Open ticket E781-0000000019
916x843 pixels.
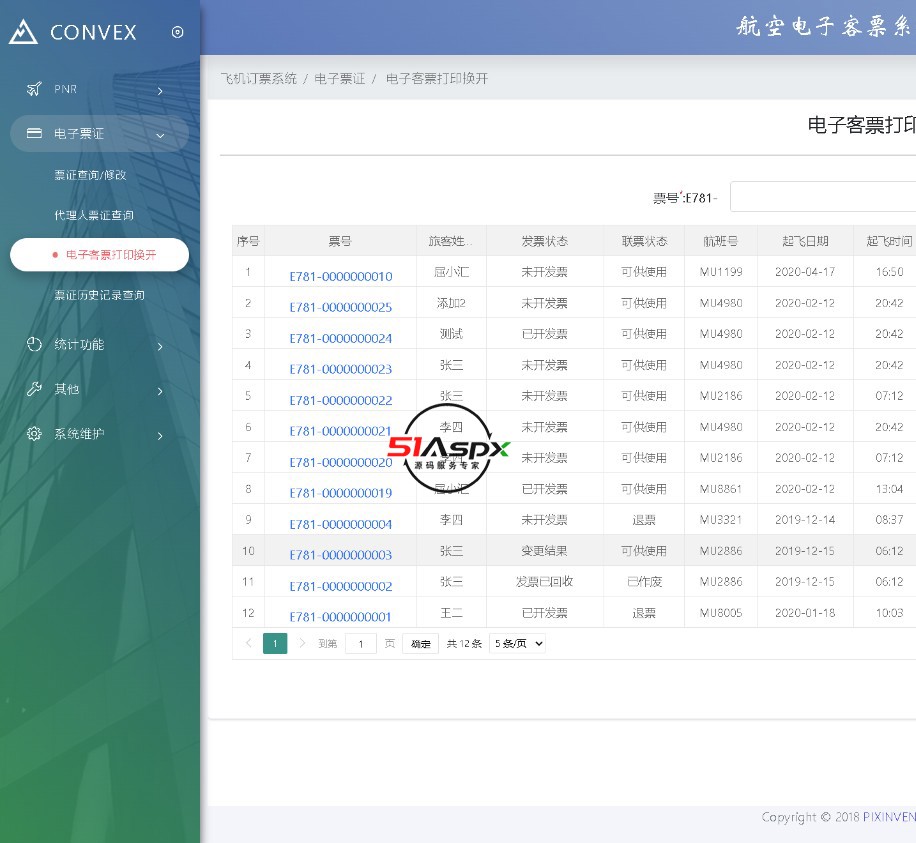[341, 493]
